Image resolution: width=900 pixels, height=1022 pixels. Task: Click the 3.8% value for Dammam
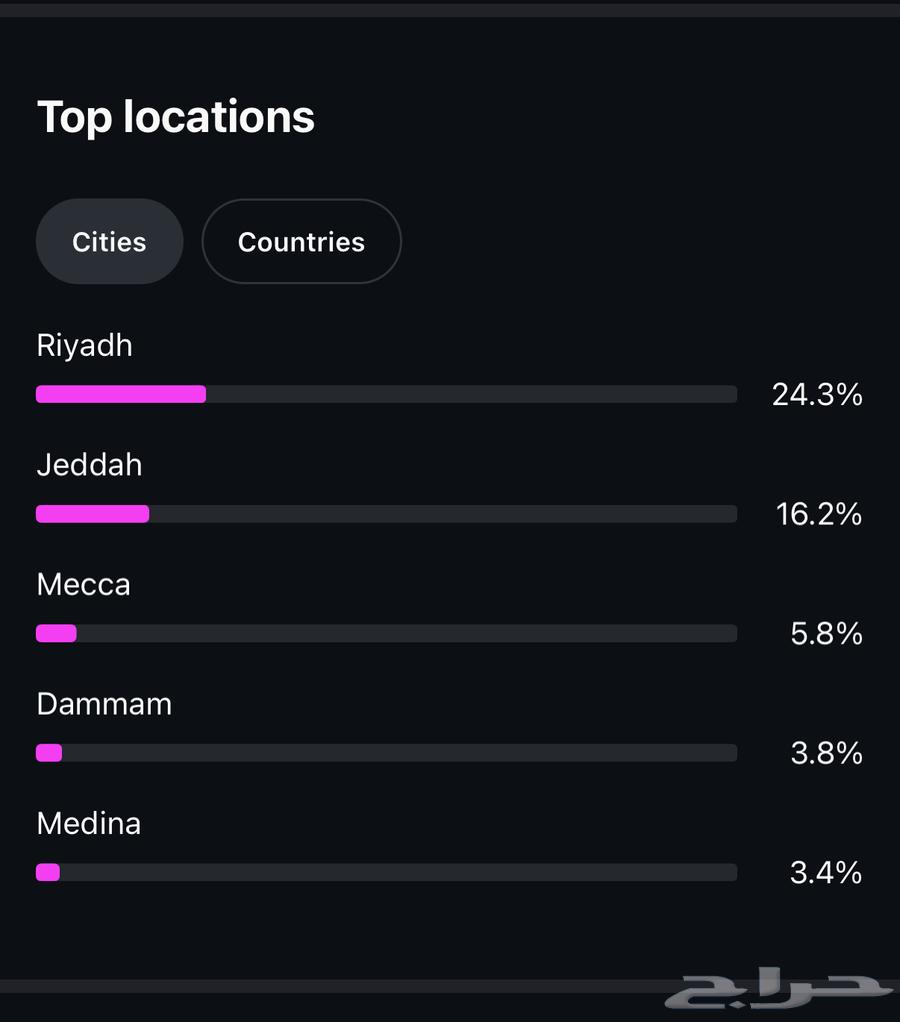pyautogui.click(x=826, y=753)
